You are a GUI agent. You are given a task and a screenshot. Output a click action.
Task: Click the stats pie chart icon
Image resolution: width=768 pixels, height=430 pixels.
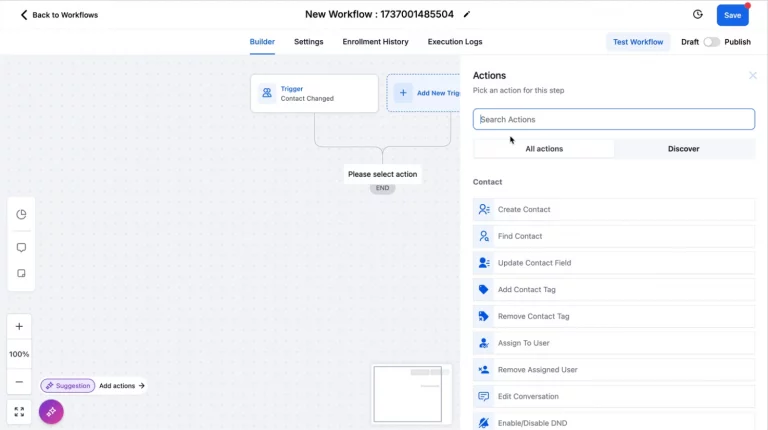(x=20, y=214)
